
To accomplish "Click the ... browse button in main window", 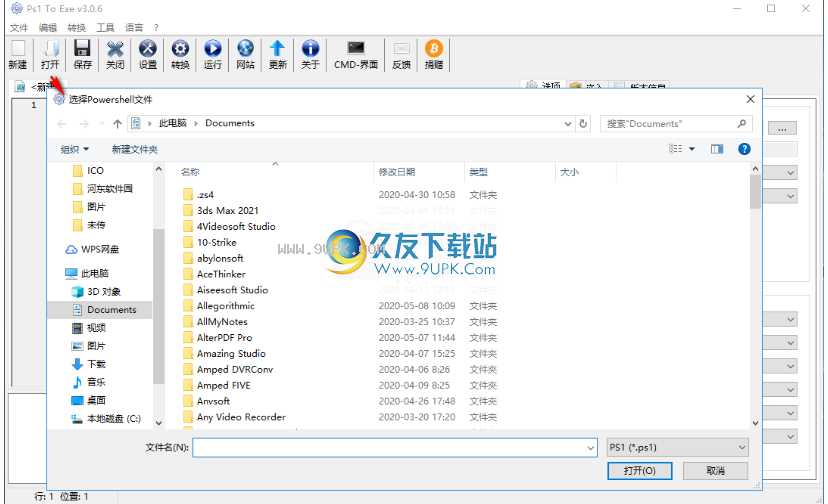I will (782, 128).
